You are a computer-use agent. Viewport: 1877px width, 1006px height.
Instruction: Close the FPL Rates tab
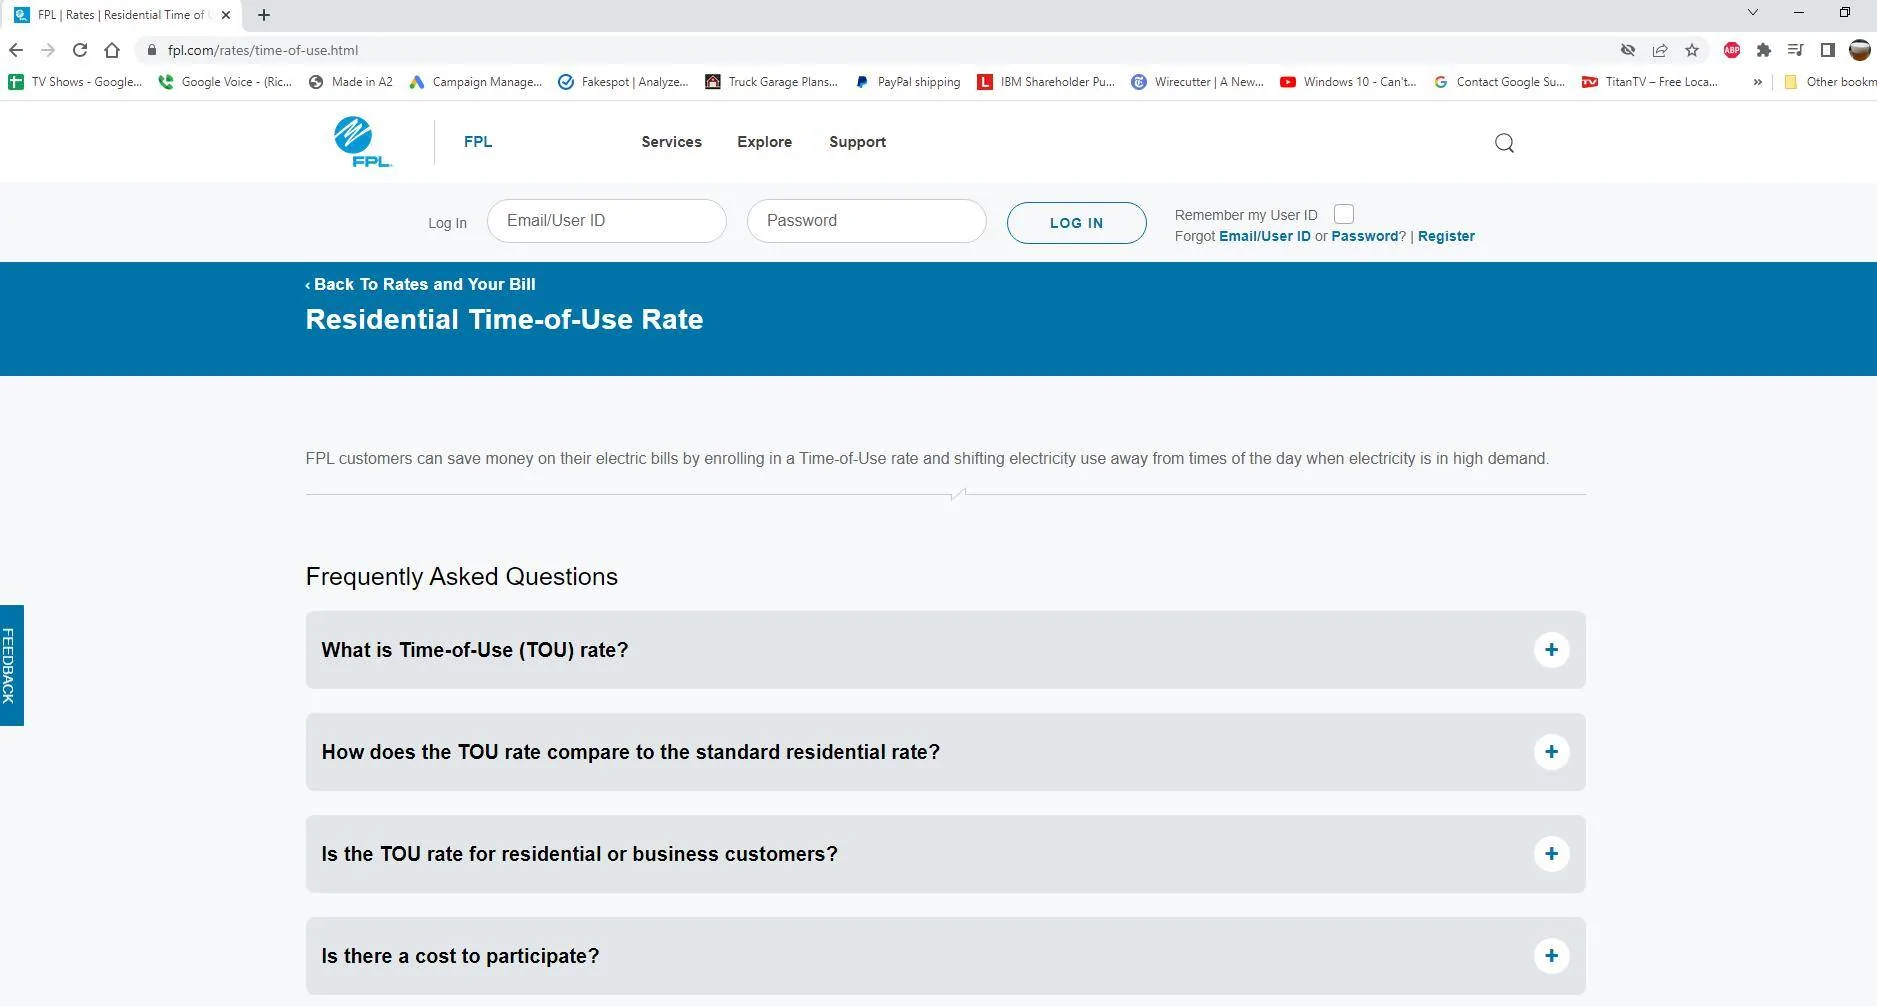pyautogui.click(x=226, y=15)
